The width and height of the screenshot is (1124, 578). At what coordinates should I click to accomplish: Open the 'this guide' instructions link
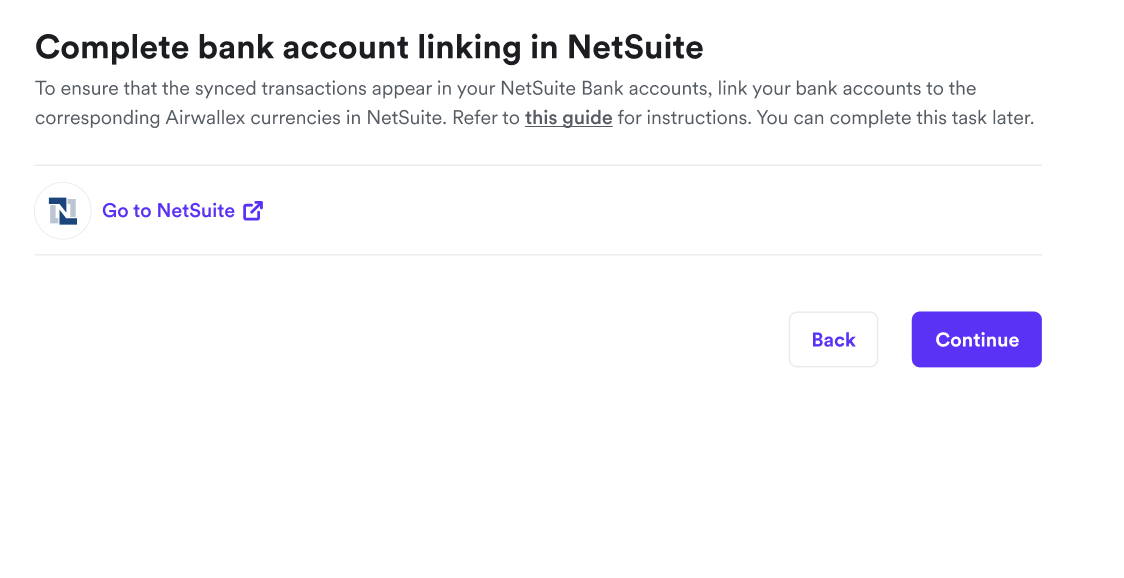[x=568, y=117]
